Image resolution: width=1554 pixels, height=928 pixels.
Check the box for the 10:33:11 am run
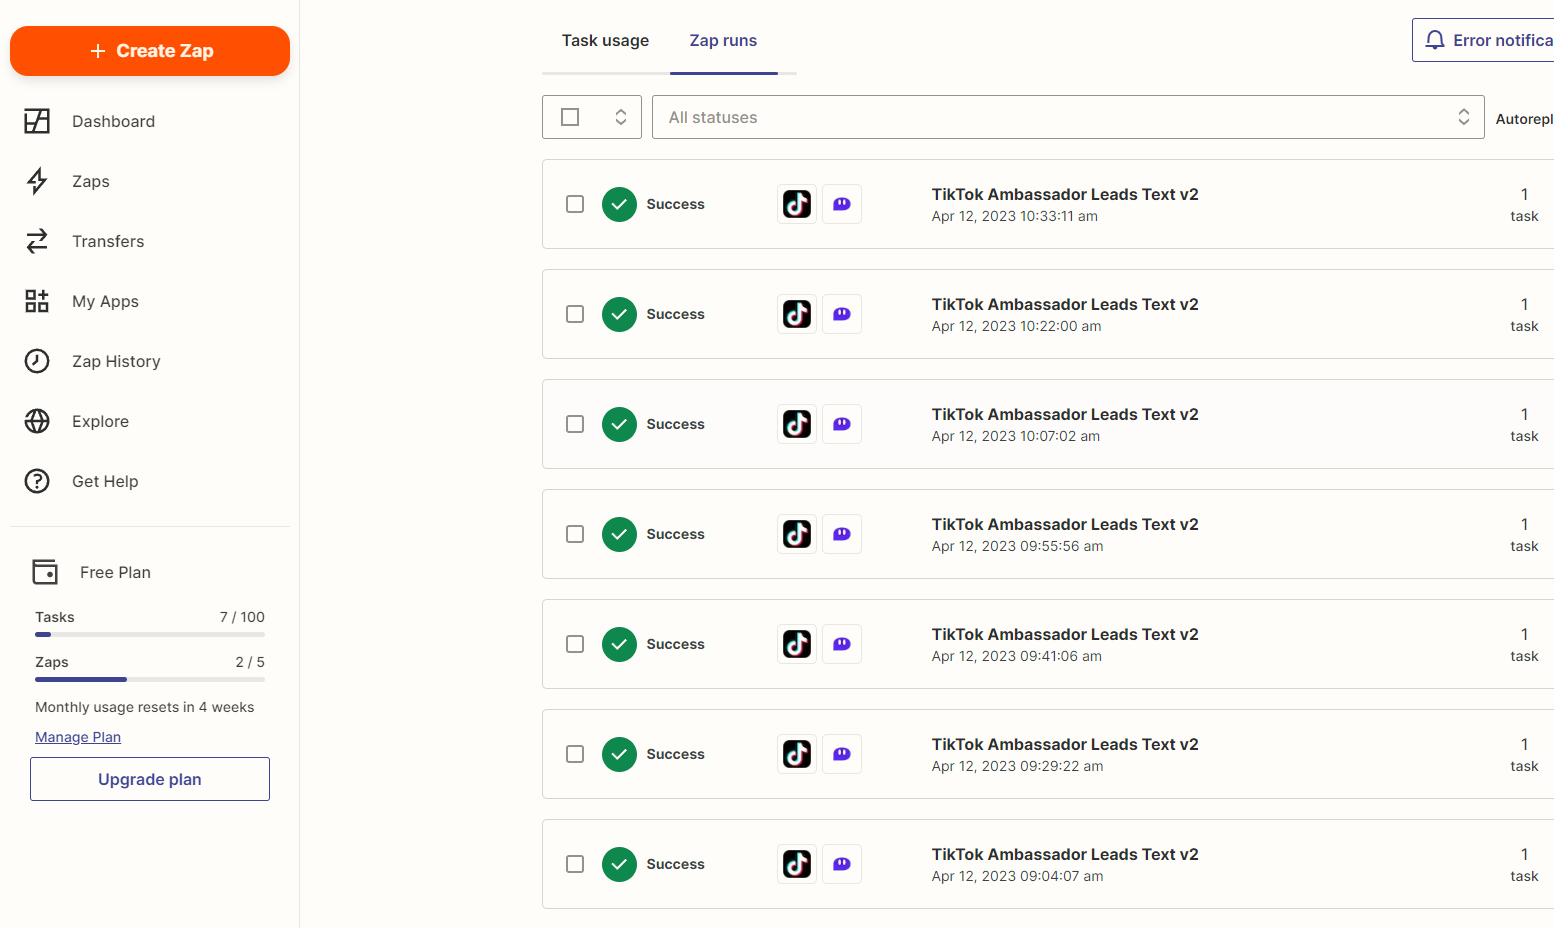pos(575,204)
